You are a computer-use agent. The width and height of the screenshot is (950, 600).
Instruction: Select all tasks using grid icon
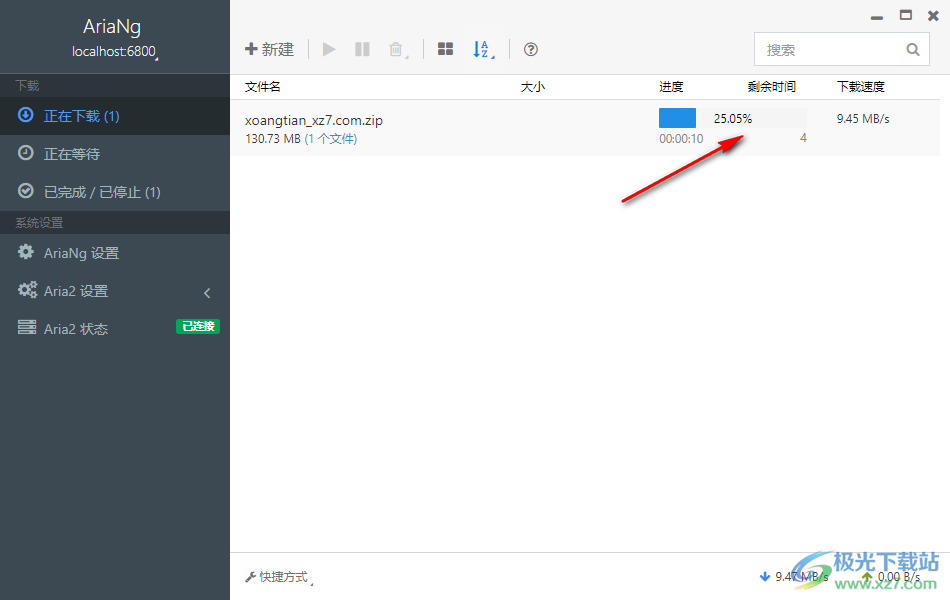point(445,49)
